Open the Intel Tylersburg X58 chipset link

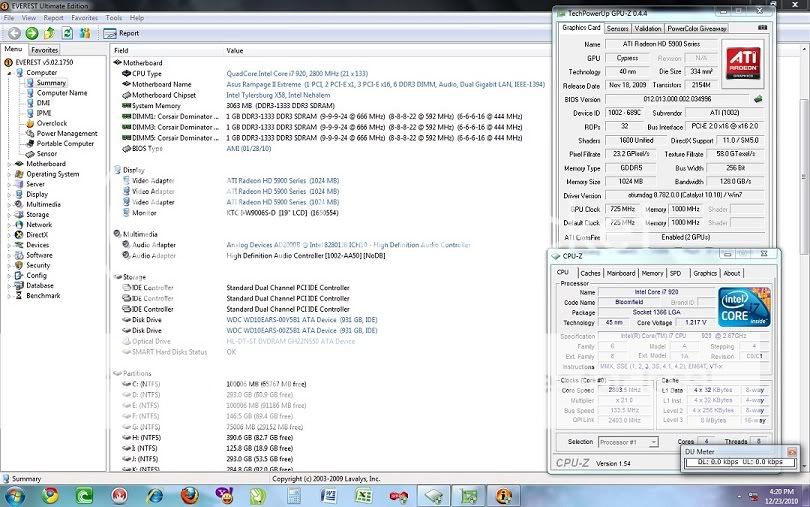(278, 95)
